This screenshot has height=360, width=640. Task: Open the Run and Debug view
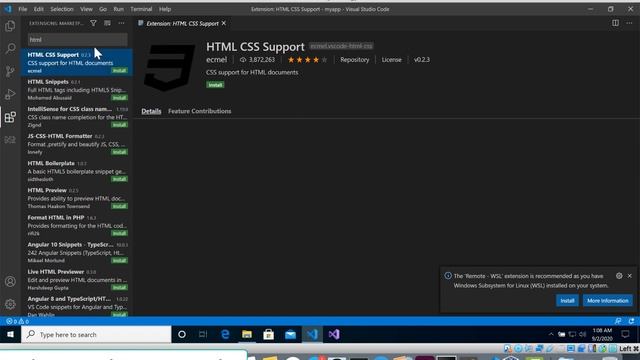pyautogui.click(x=10, y=94)
